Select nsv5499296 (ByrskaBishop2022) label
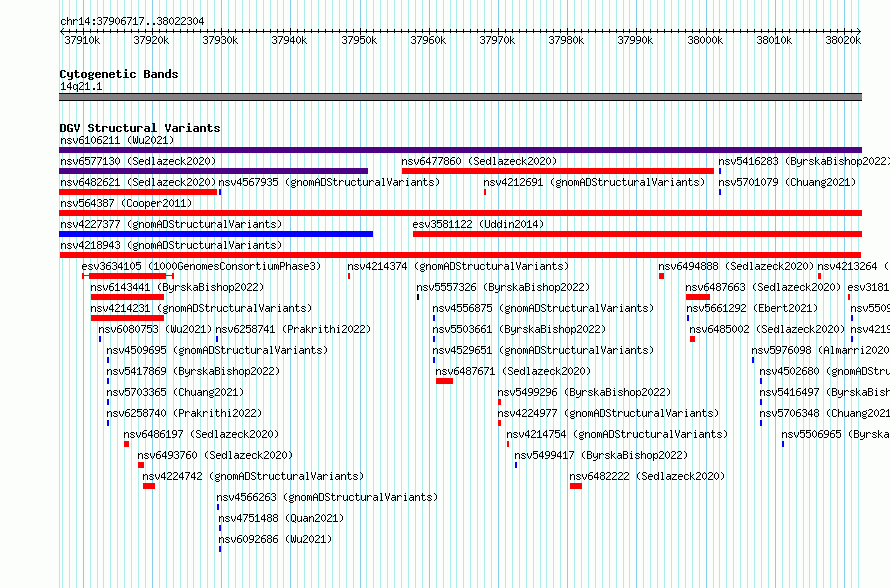 584,392
